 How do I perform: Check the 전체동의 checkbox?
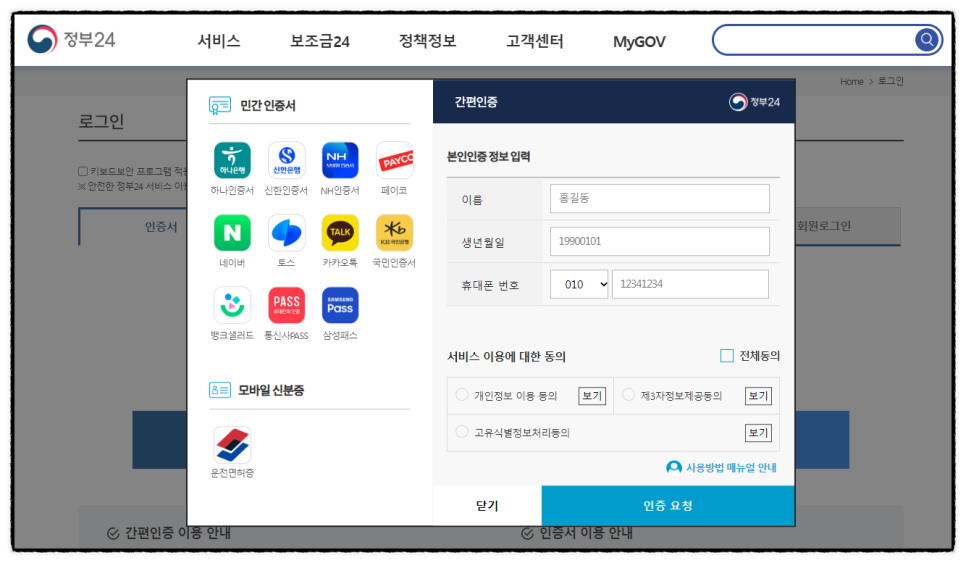(x=727, y=355)
